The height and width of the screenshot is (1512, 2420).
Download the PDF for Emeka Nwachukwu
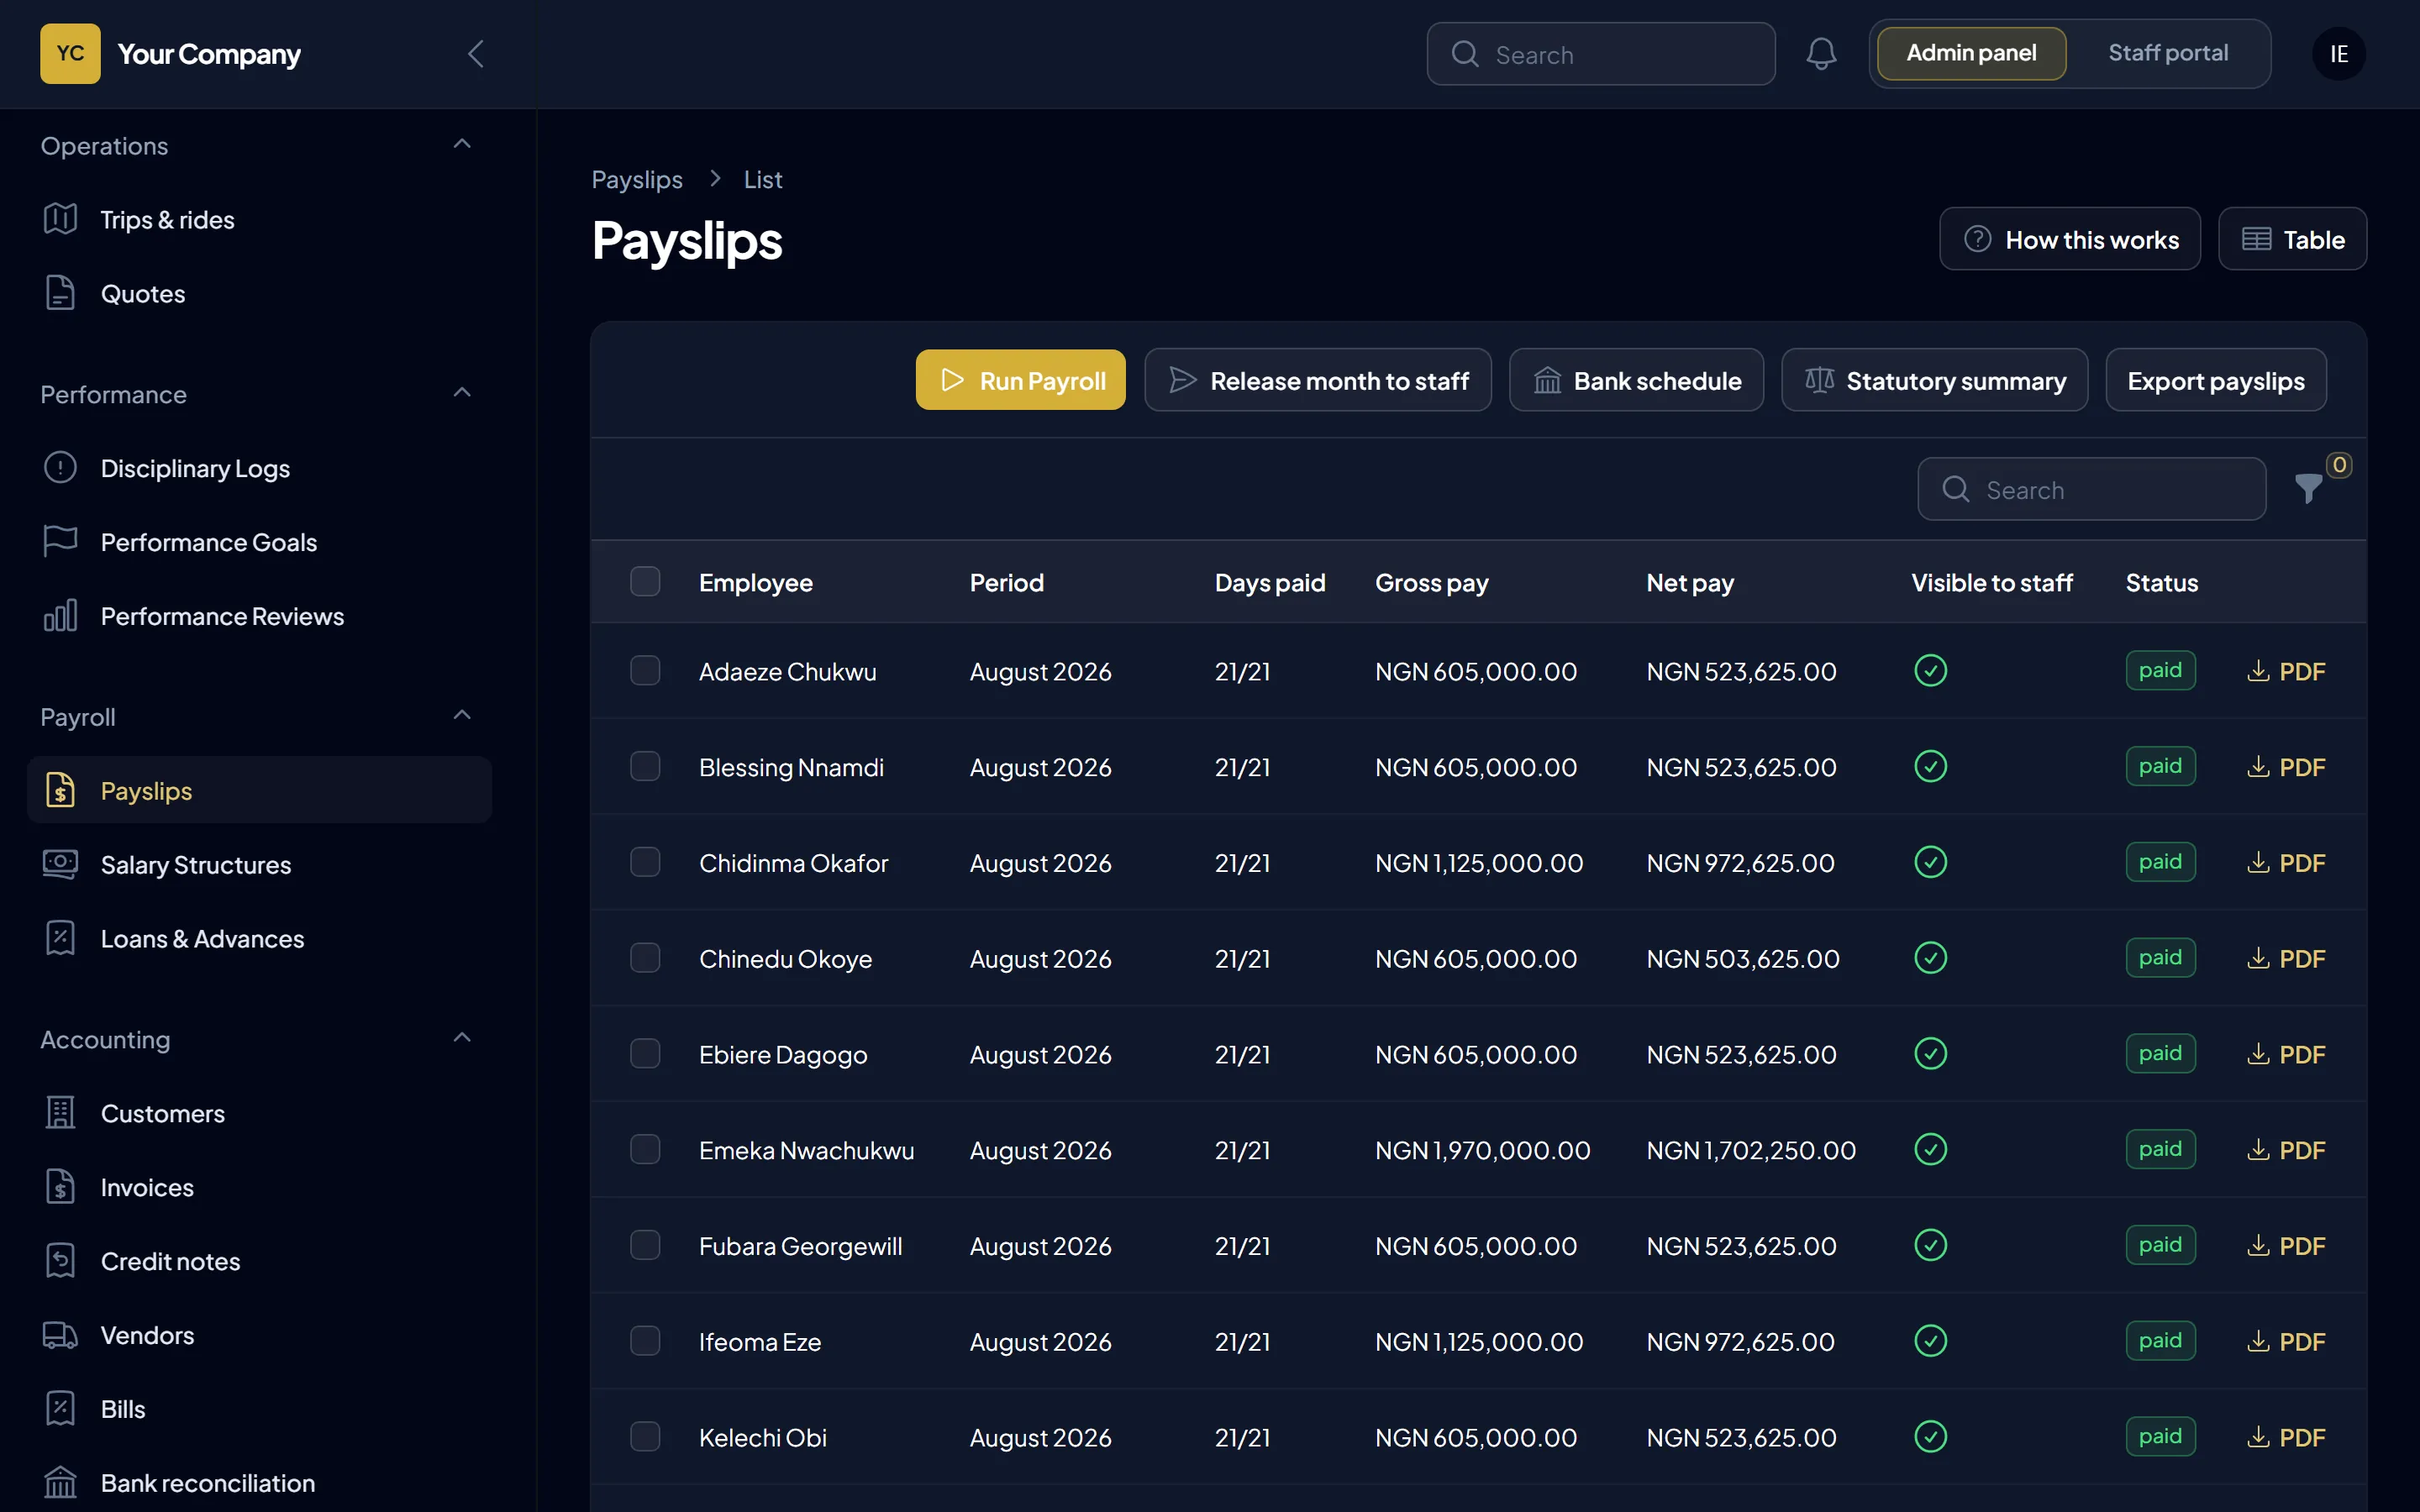click(x=2286, y=1150)
